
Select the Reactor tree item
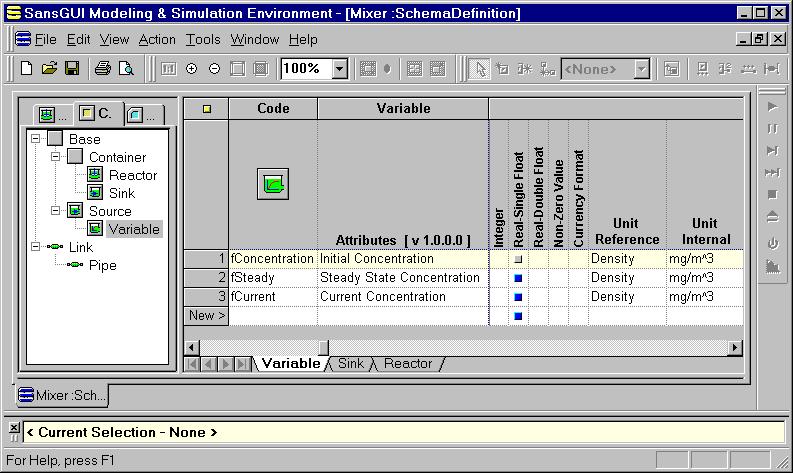(133, 175)
